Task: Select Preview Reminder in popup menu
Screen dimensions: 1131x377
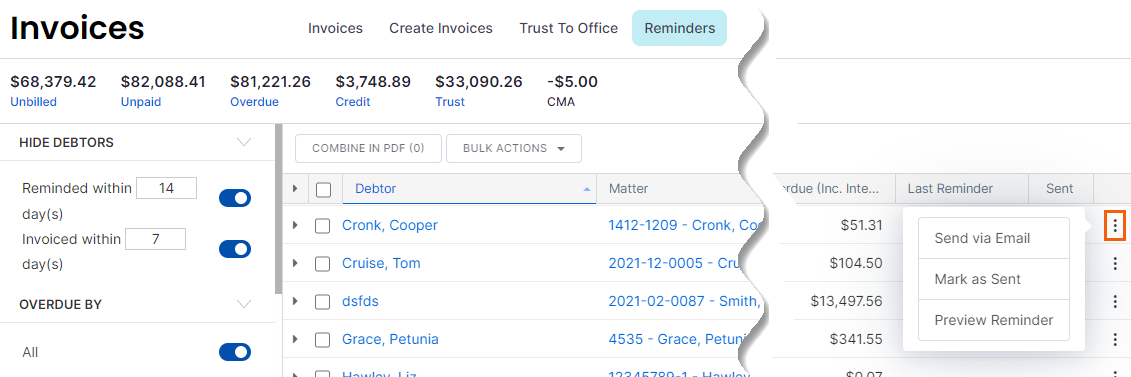Action: point(993,320)
